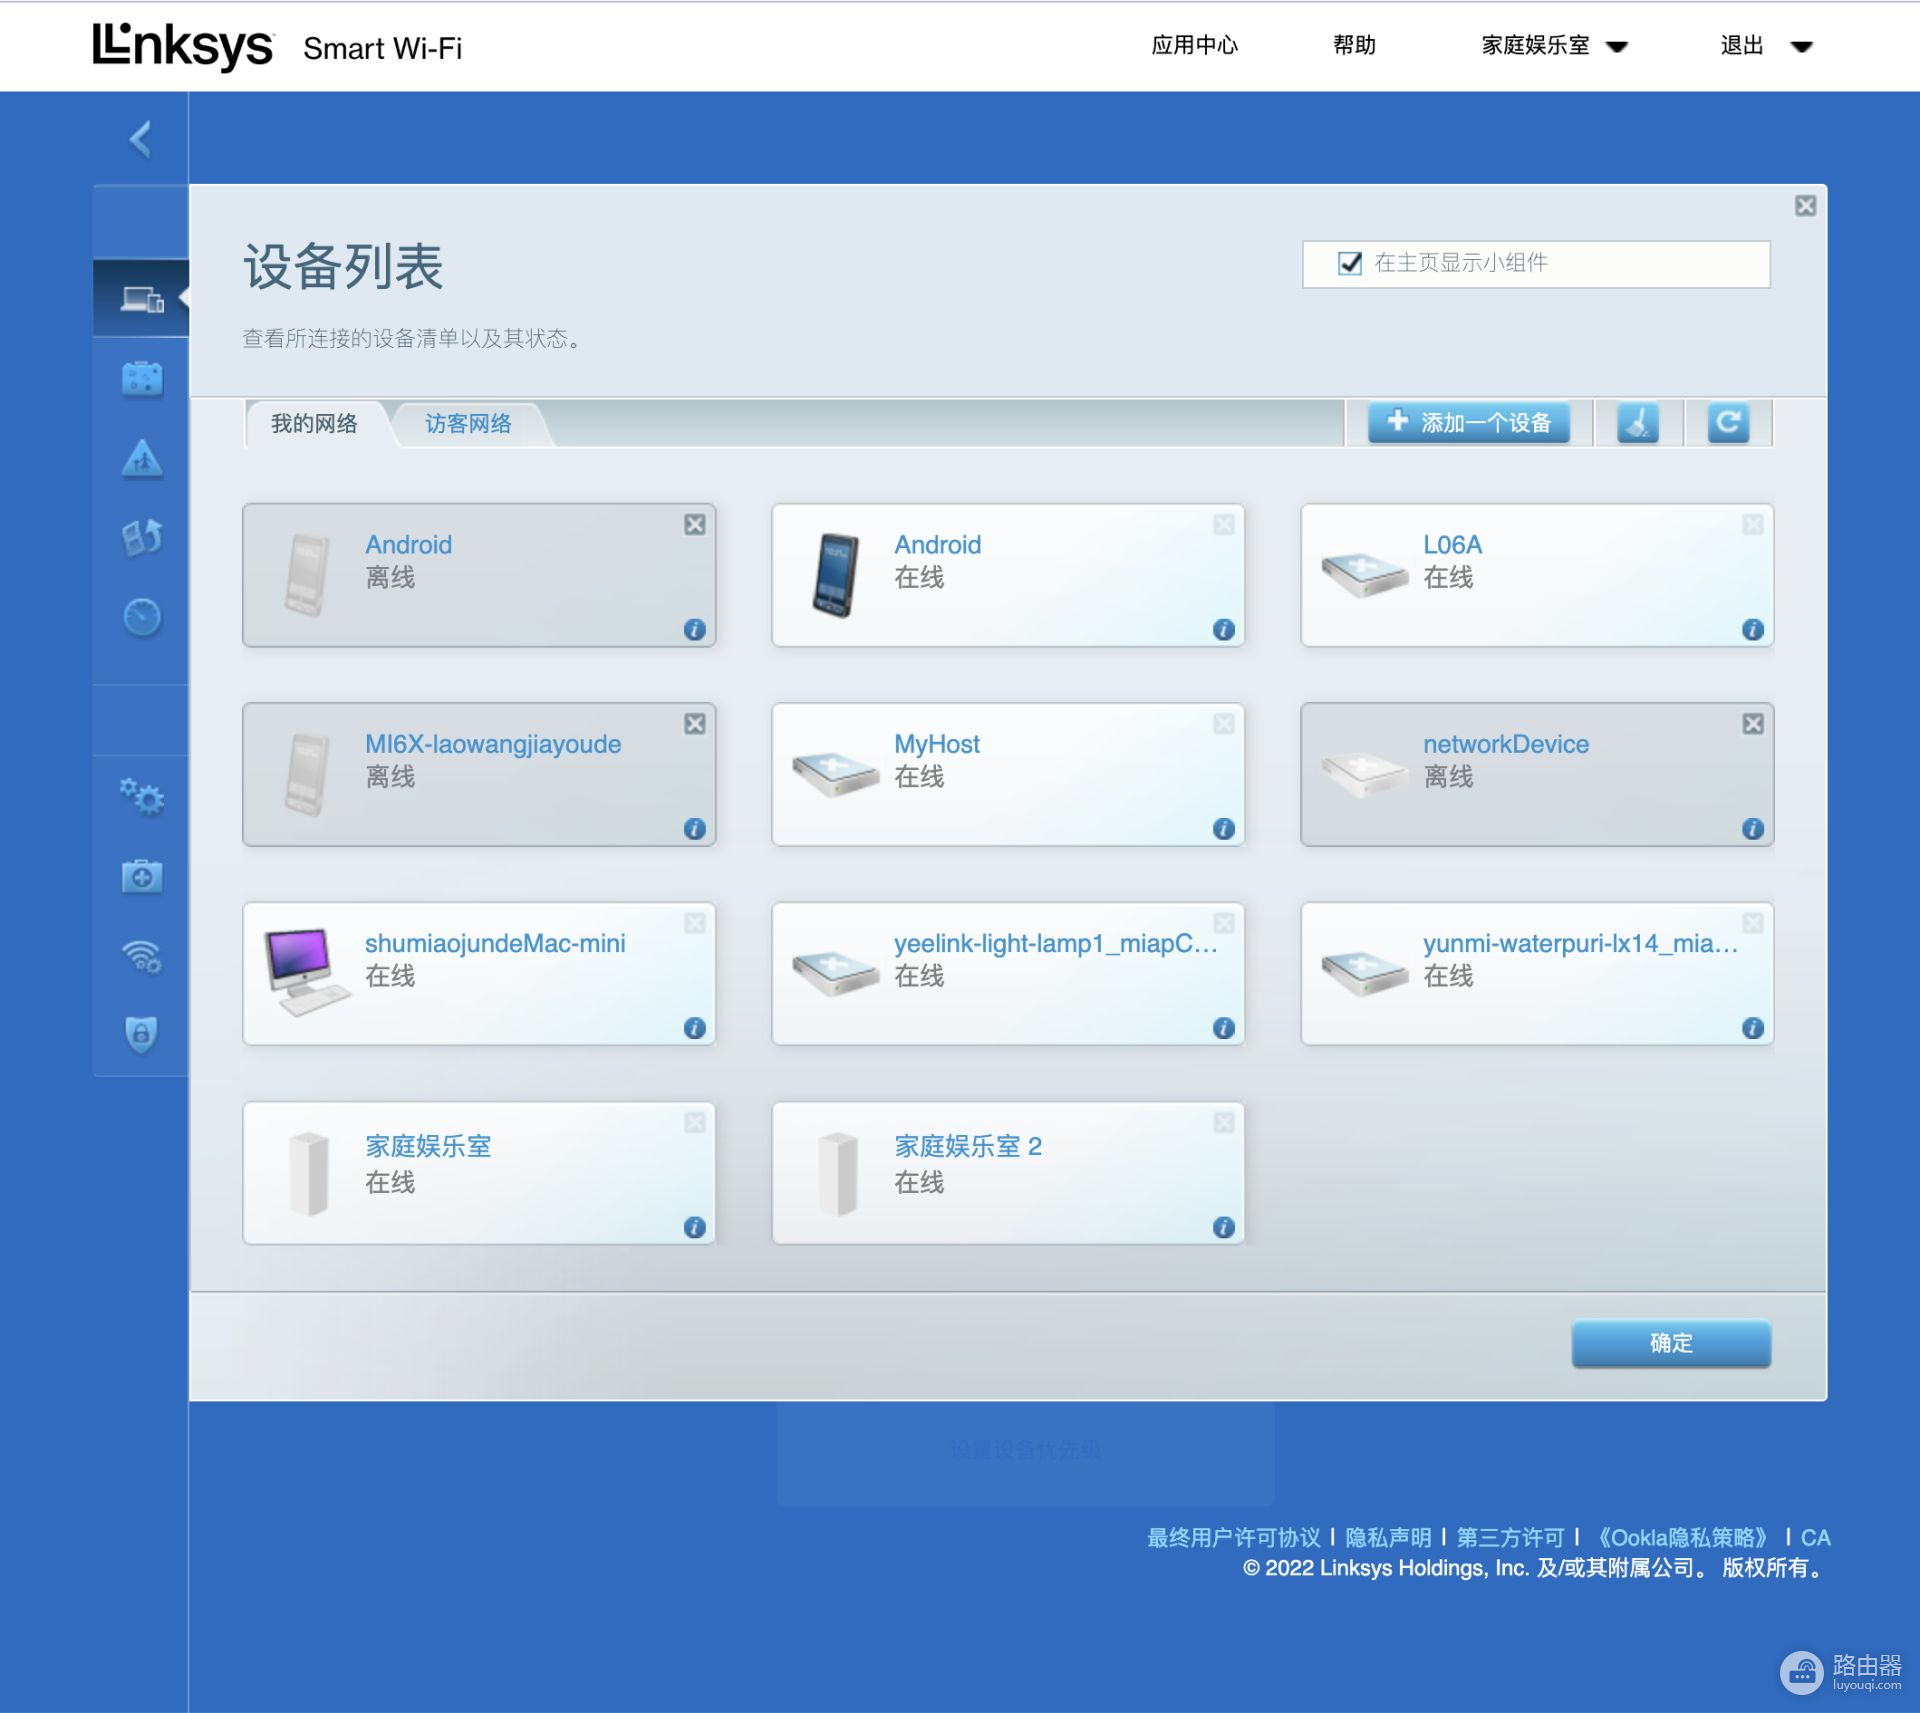Open the Guest Access sidebar icon
Screen dimensions: 1920x1713
click(142, 379)
